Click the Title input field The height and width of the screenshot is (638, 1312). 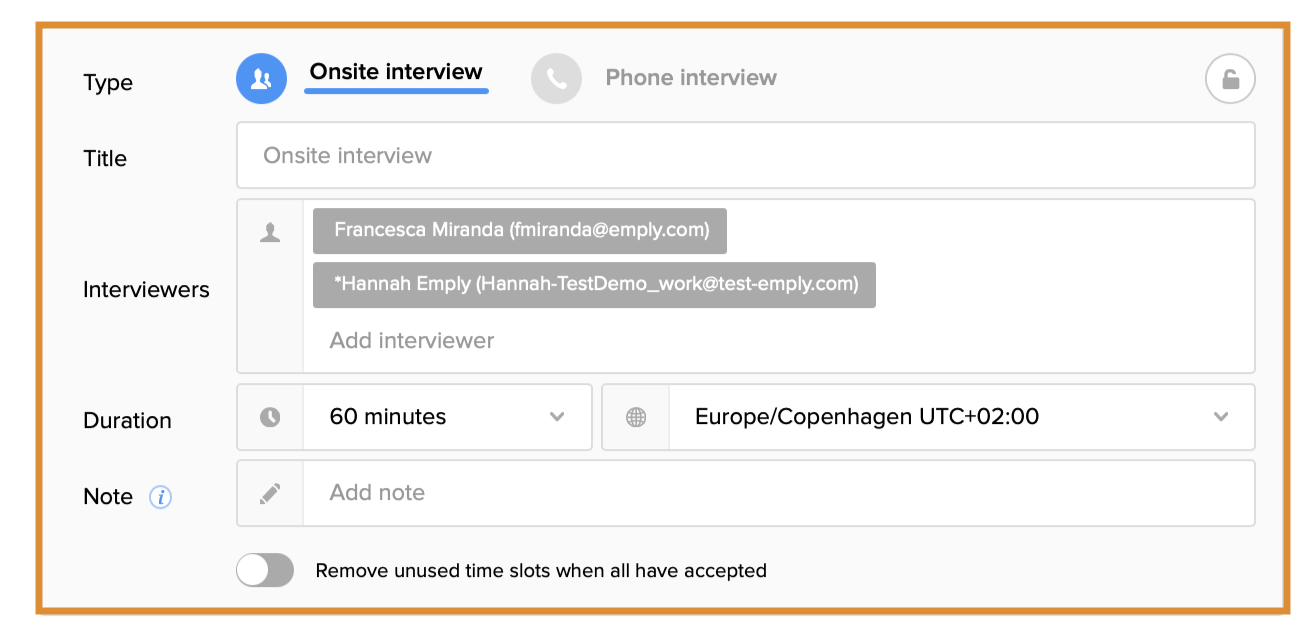click(745, 156)
